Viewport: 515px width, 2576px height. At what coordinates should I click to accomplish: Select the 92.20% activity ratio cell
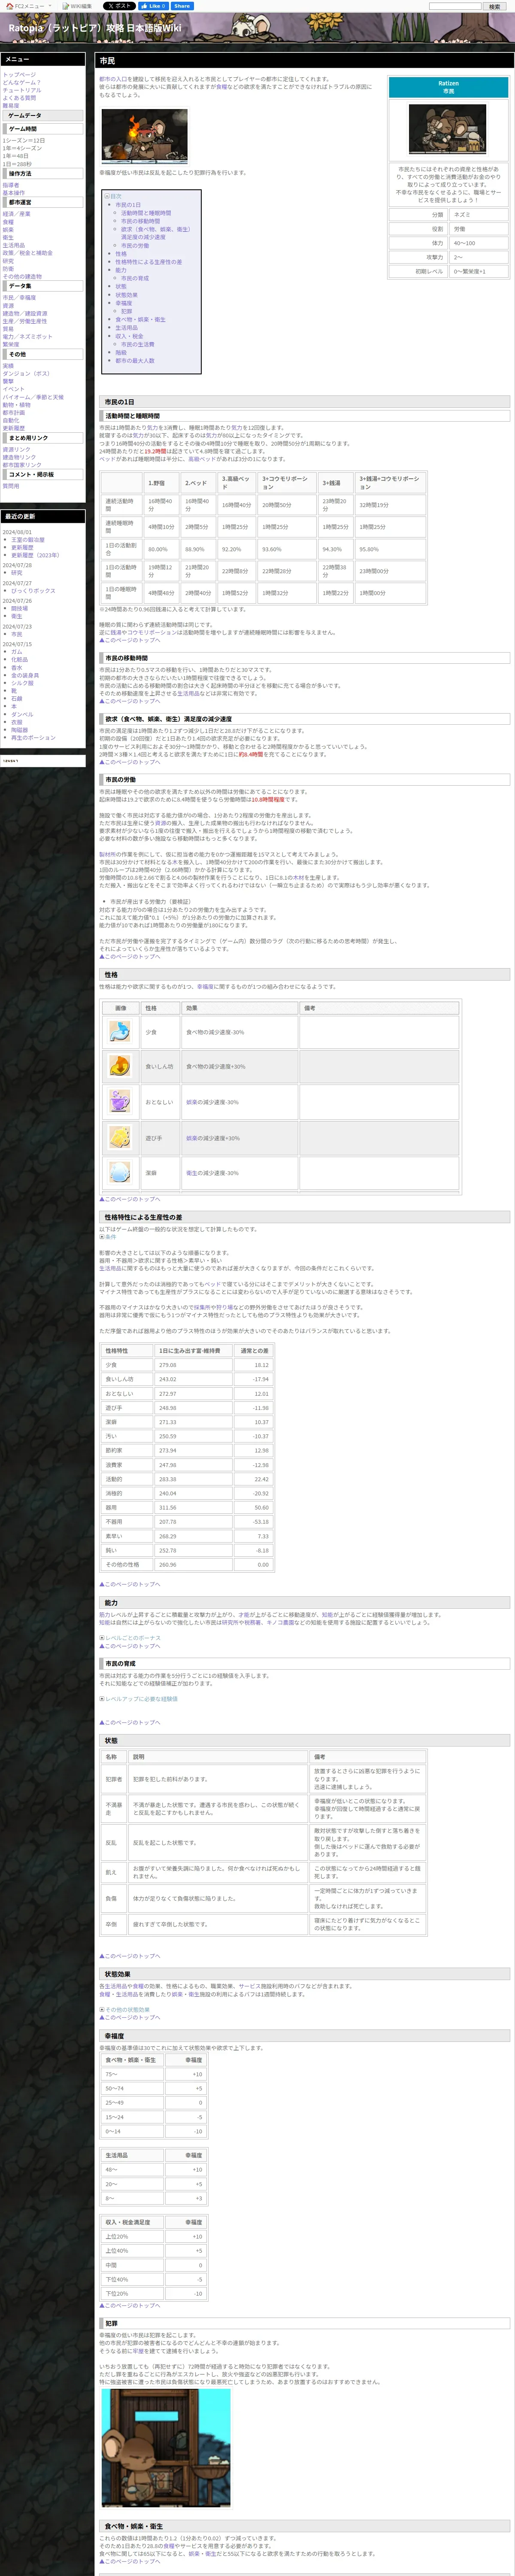pos(236,549)
